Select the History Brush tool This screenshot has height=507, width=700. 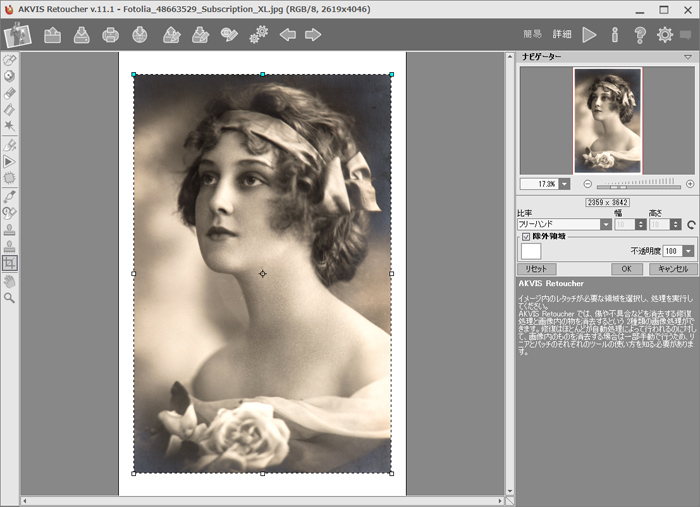(x=9, y=213)
